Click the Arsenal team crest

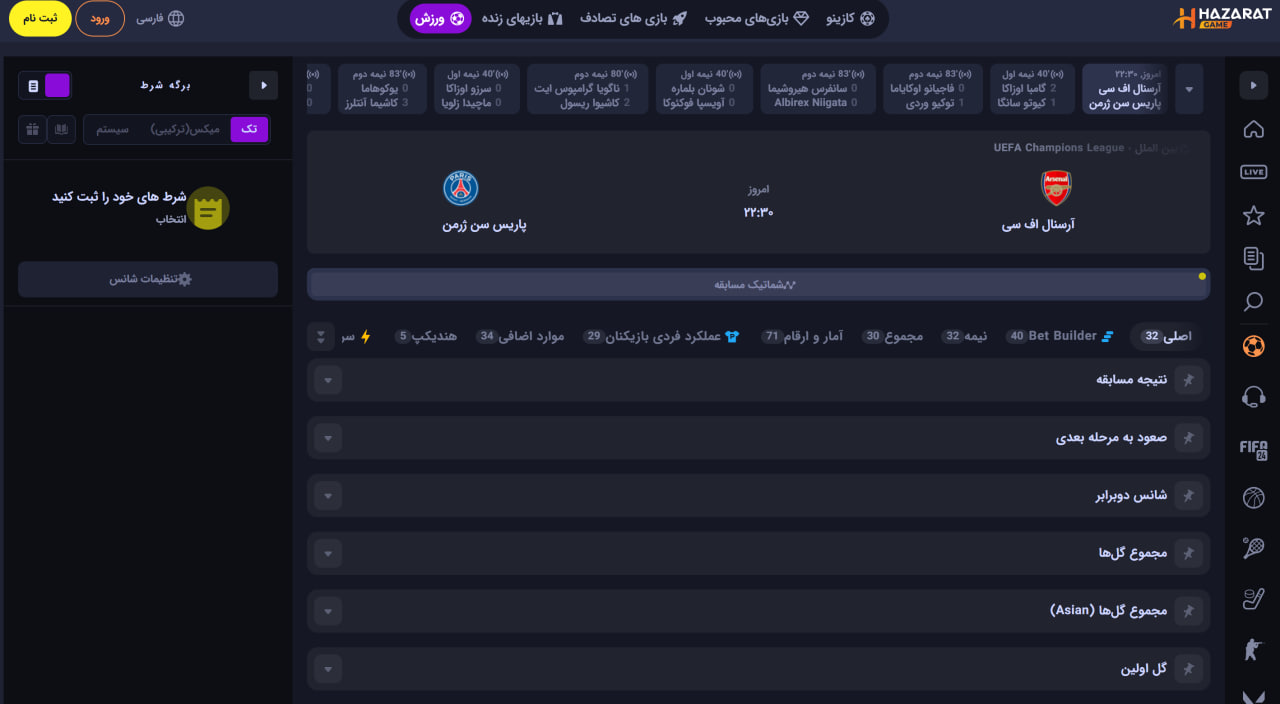pos(1056,188)
